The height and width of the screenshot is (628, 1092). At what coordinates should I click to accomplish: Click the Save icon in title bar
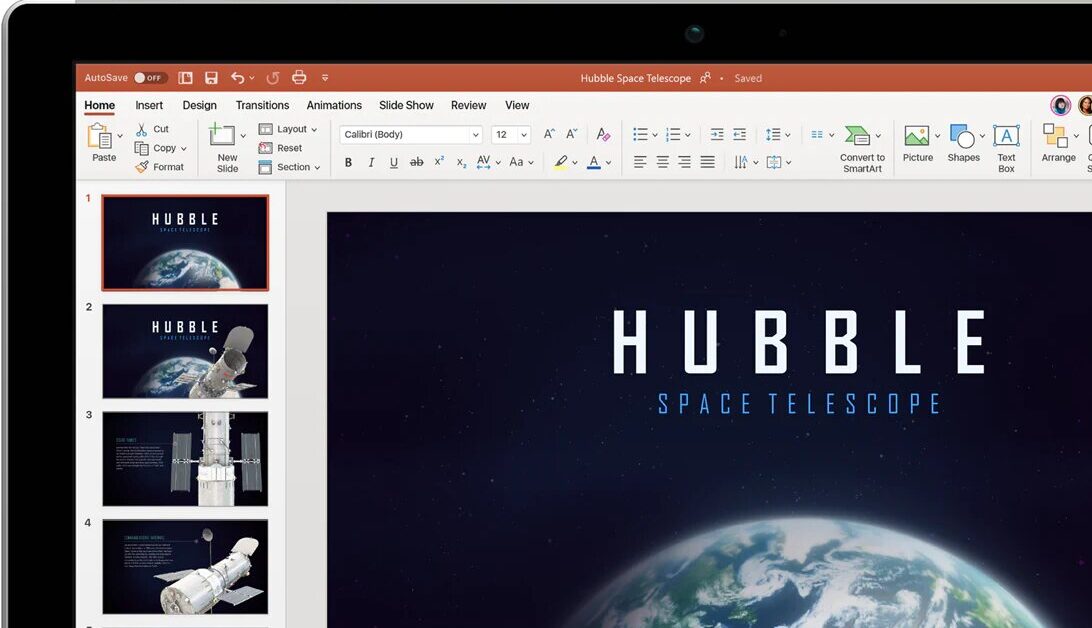point(211,78)
